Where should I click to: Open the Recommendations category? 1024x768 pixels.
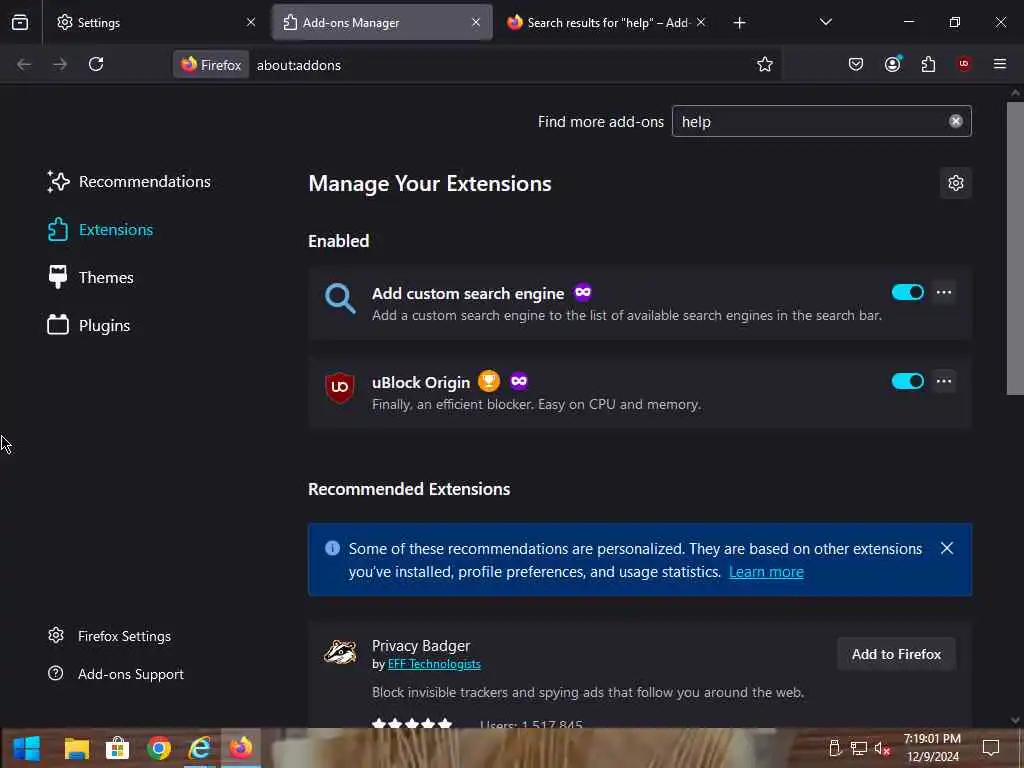[129, 182]
